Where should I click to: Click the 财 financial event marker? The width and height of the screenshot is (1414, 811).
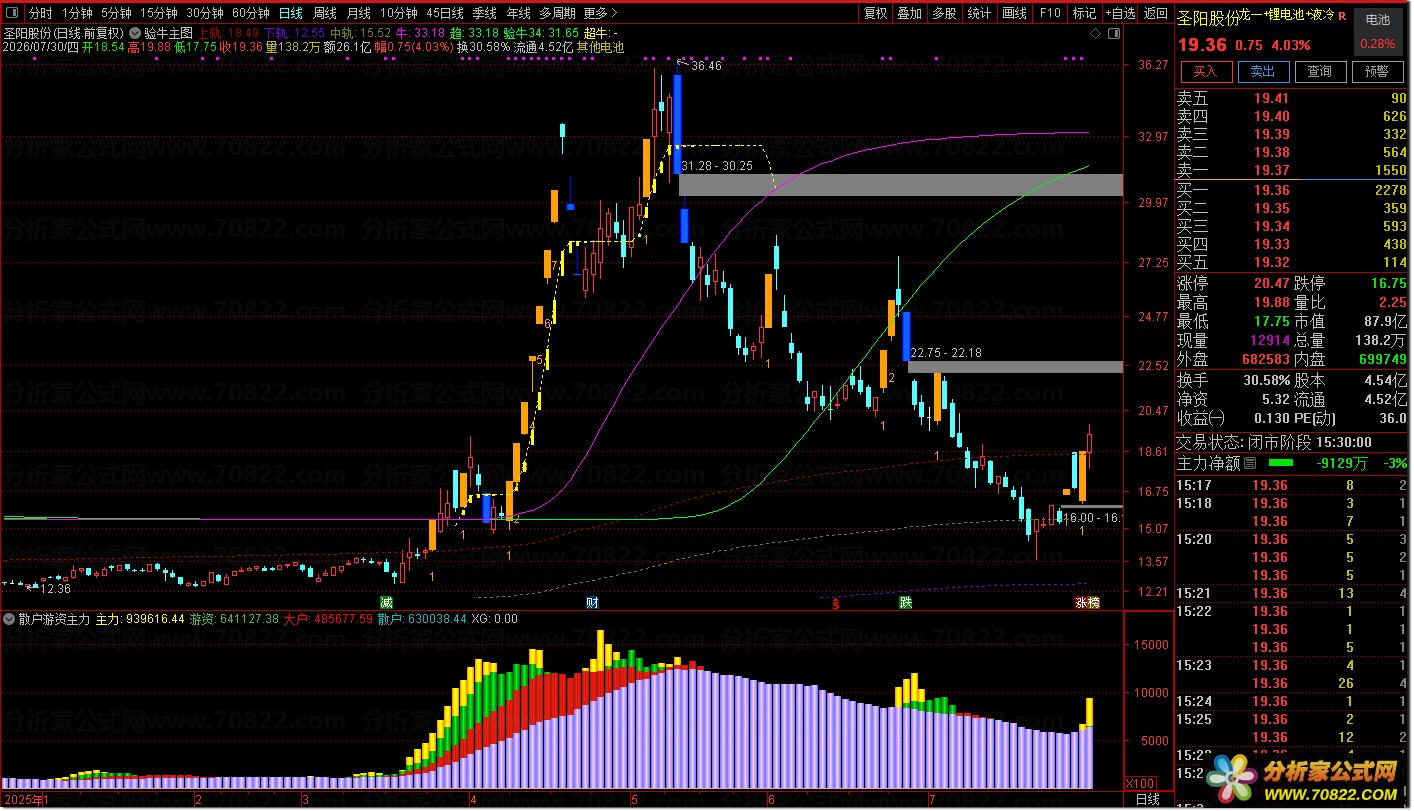click(592, 602)
